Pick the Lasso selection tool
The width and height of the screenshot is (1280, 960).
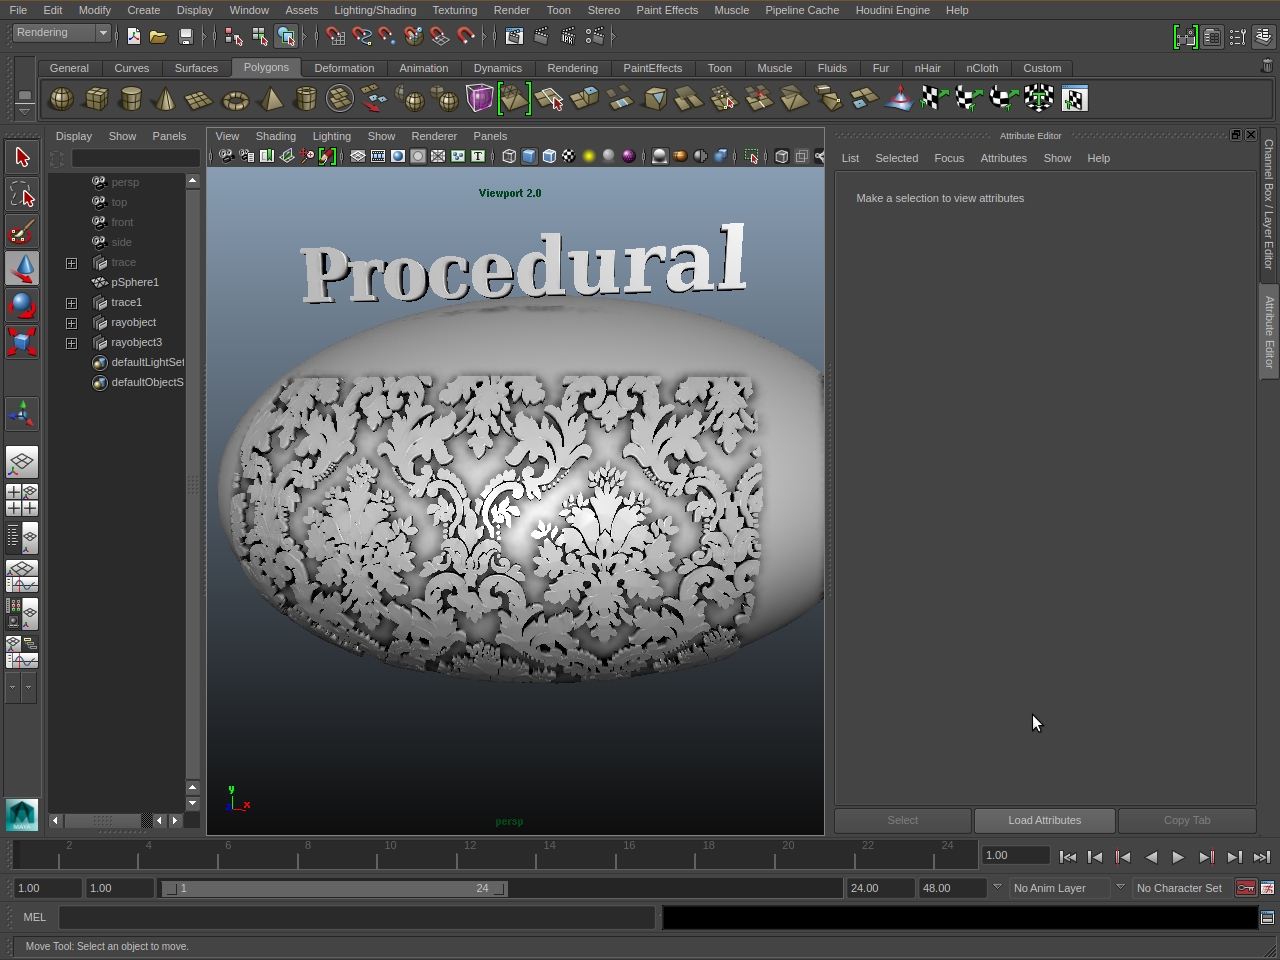coord(22,194)
